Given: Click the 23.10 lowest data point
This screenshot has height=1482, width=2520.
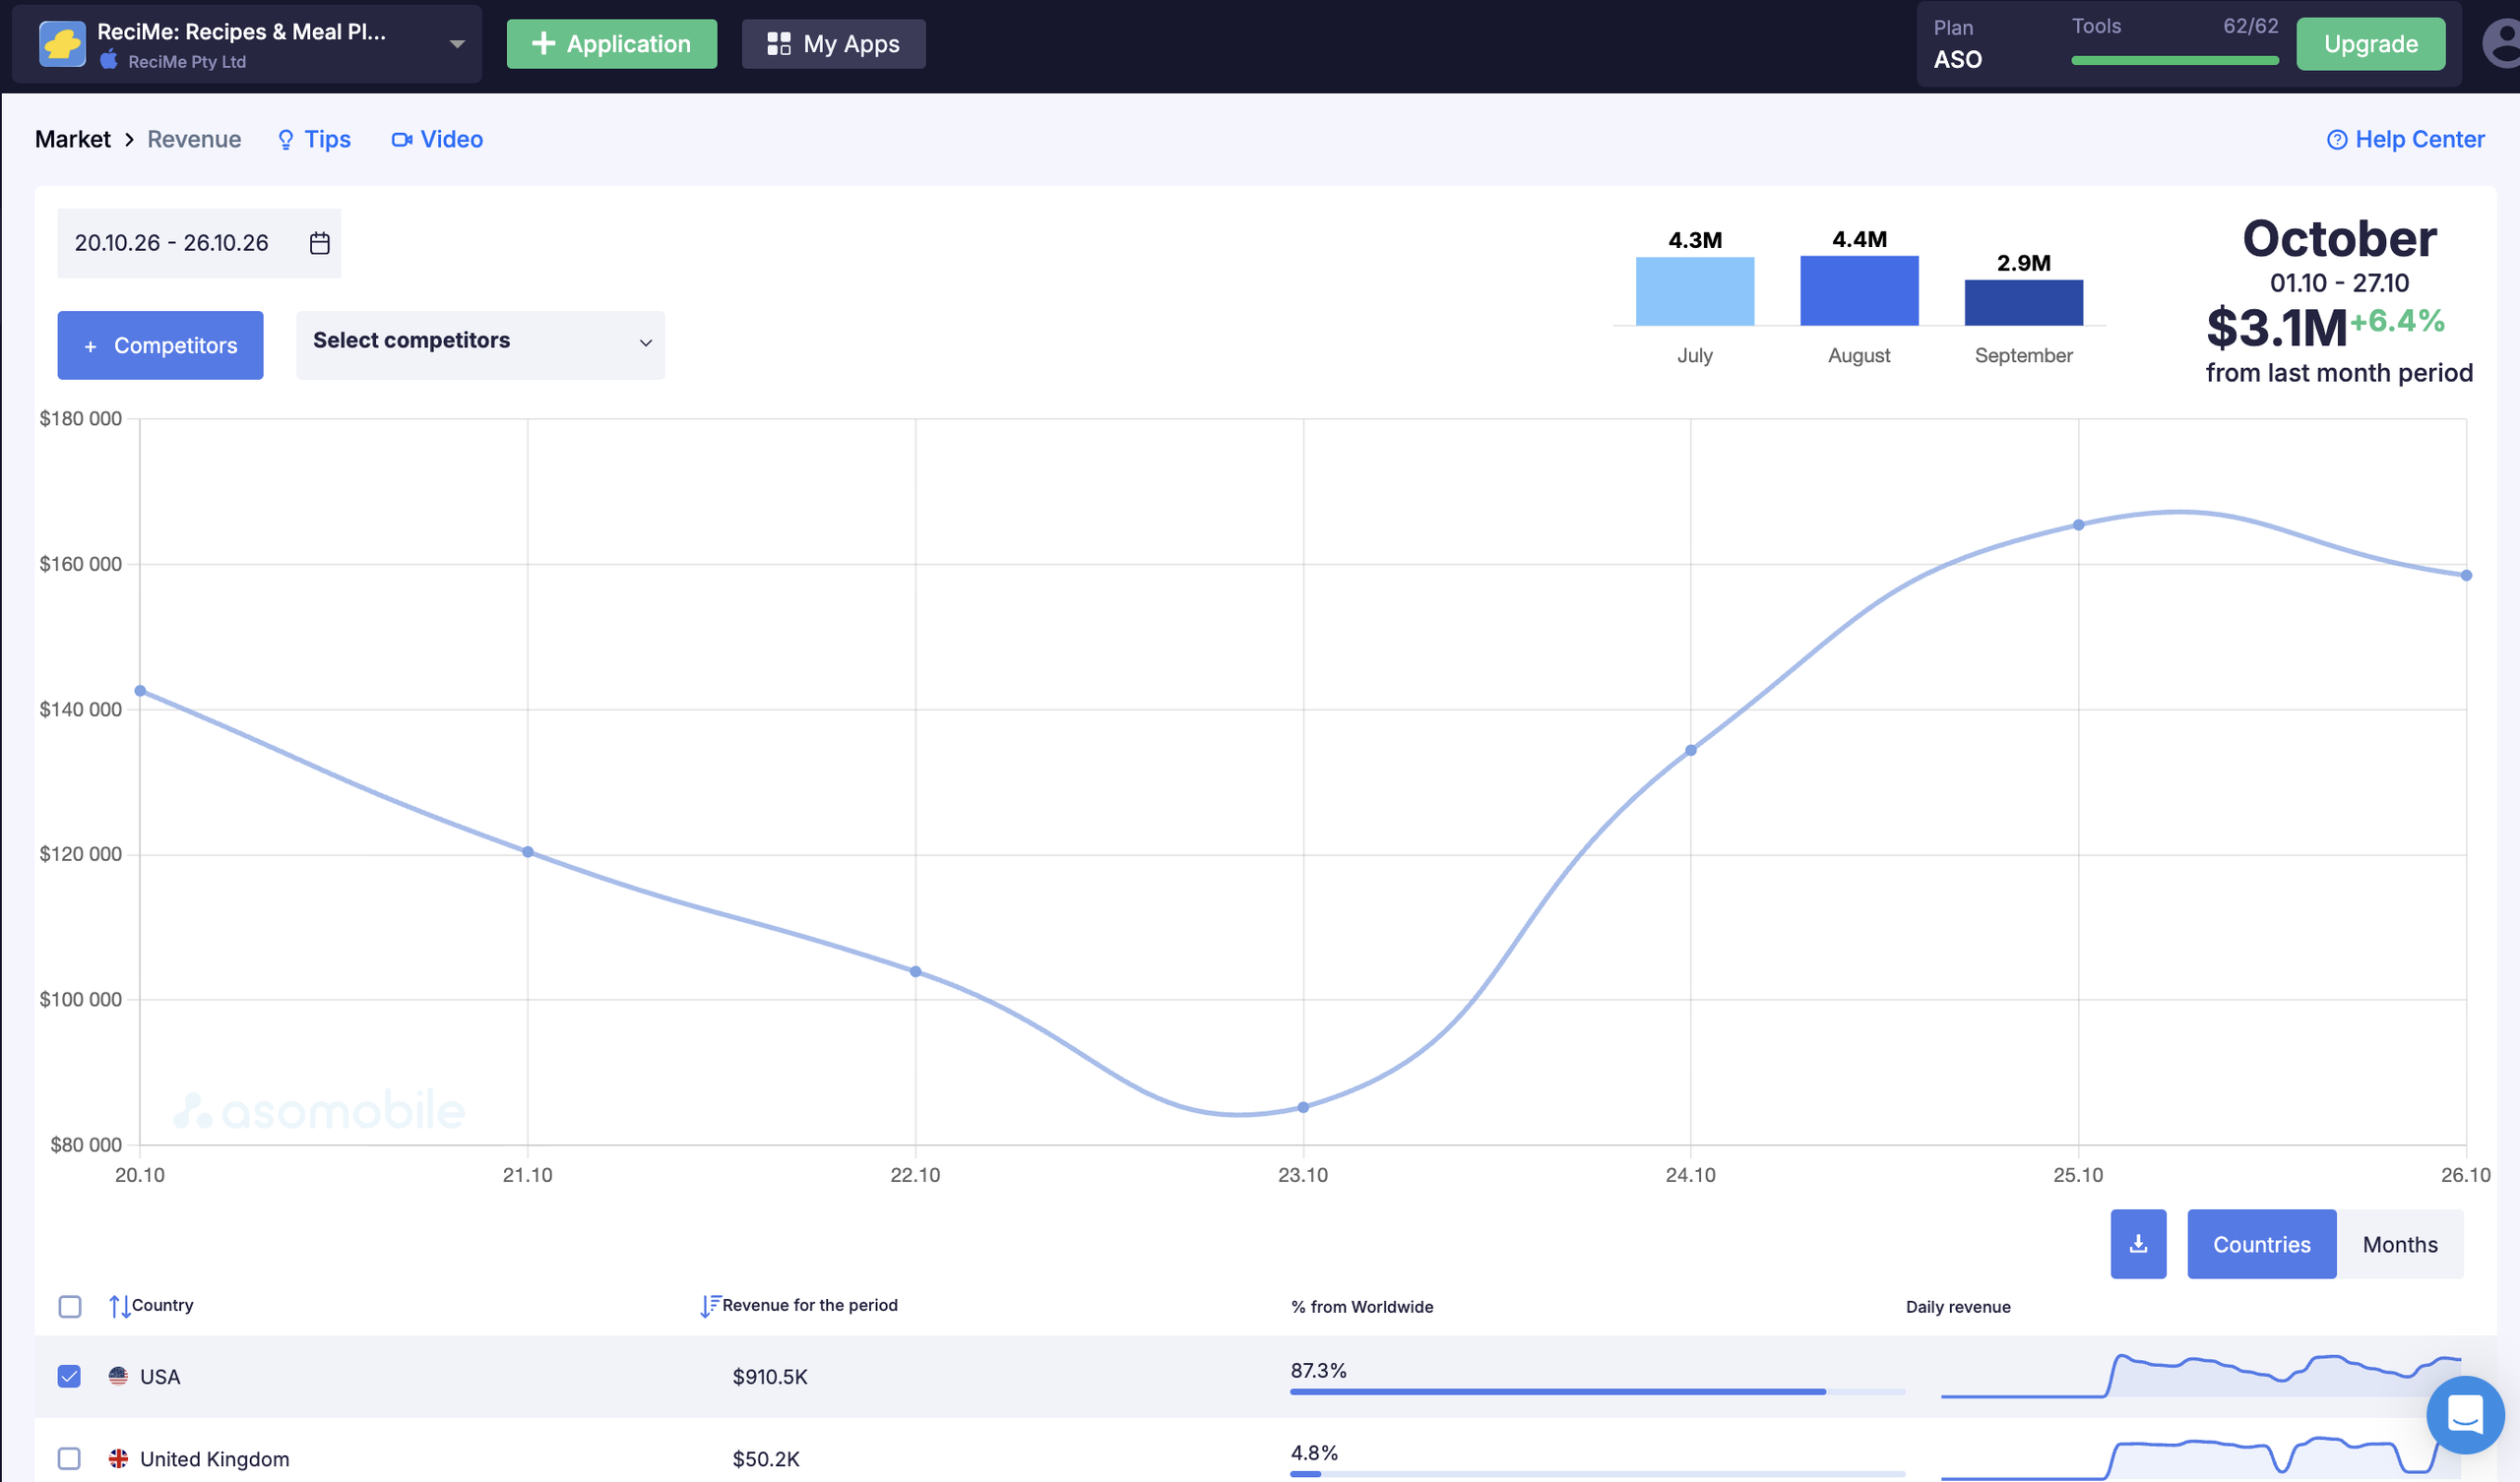Looking at the screenshot, I should click(1303, 1107).
